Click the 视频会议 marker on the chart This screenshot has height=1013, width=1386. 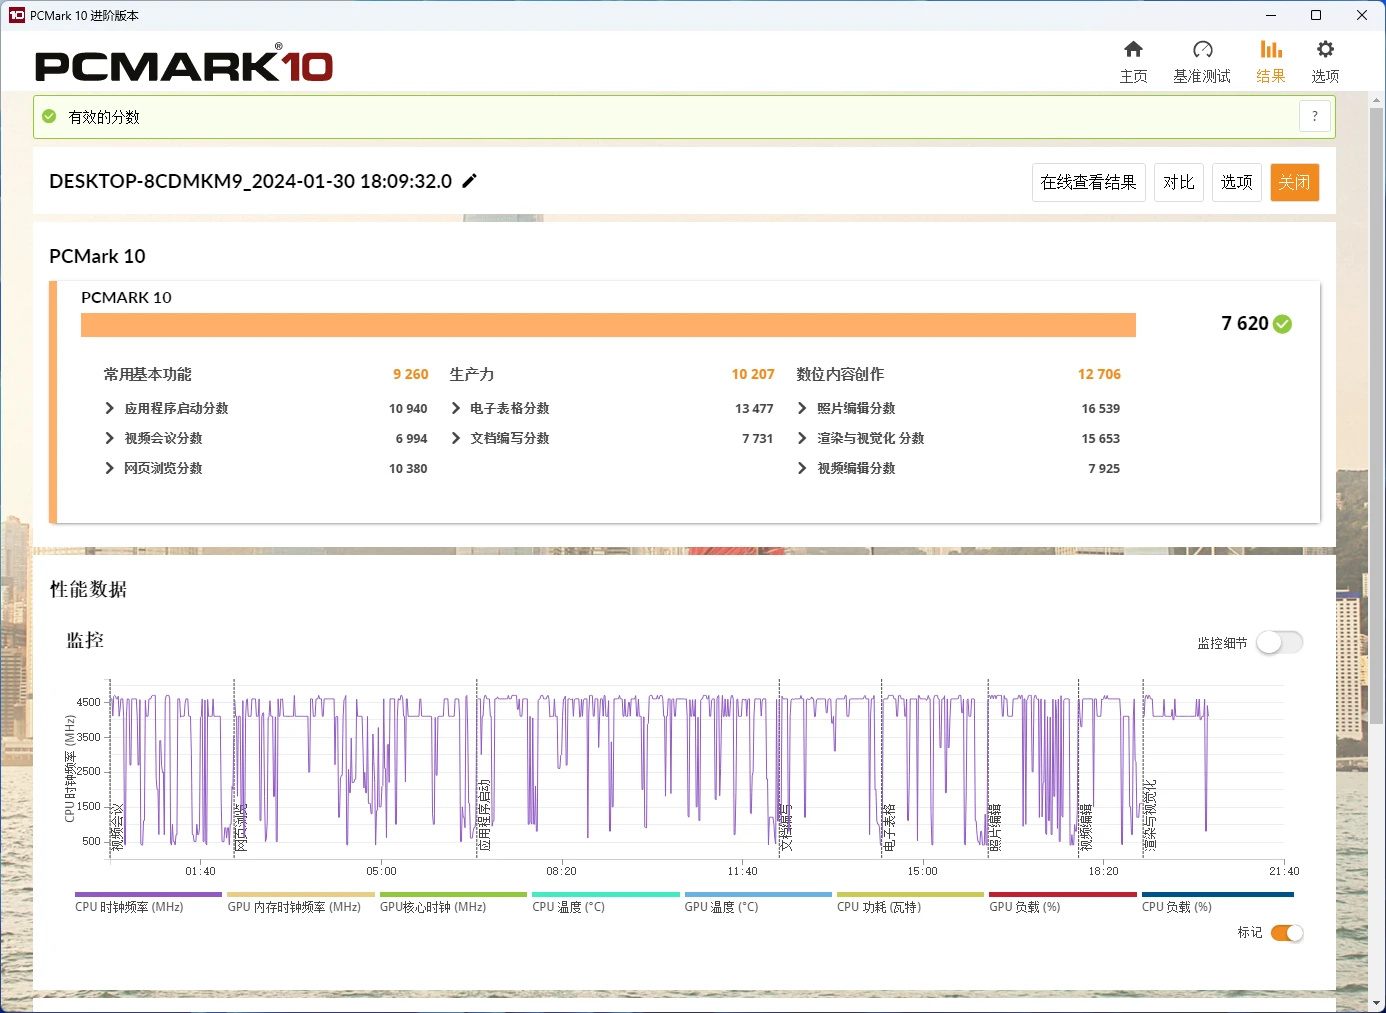pos(117,827)
